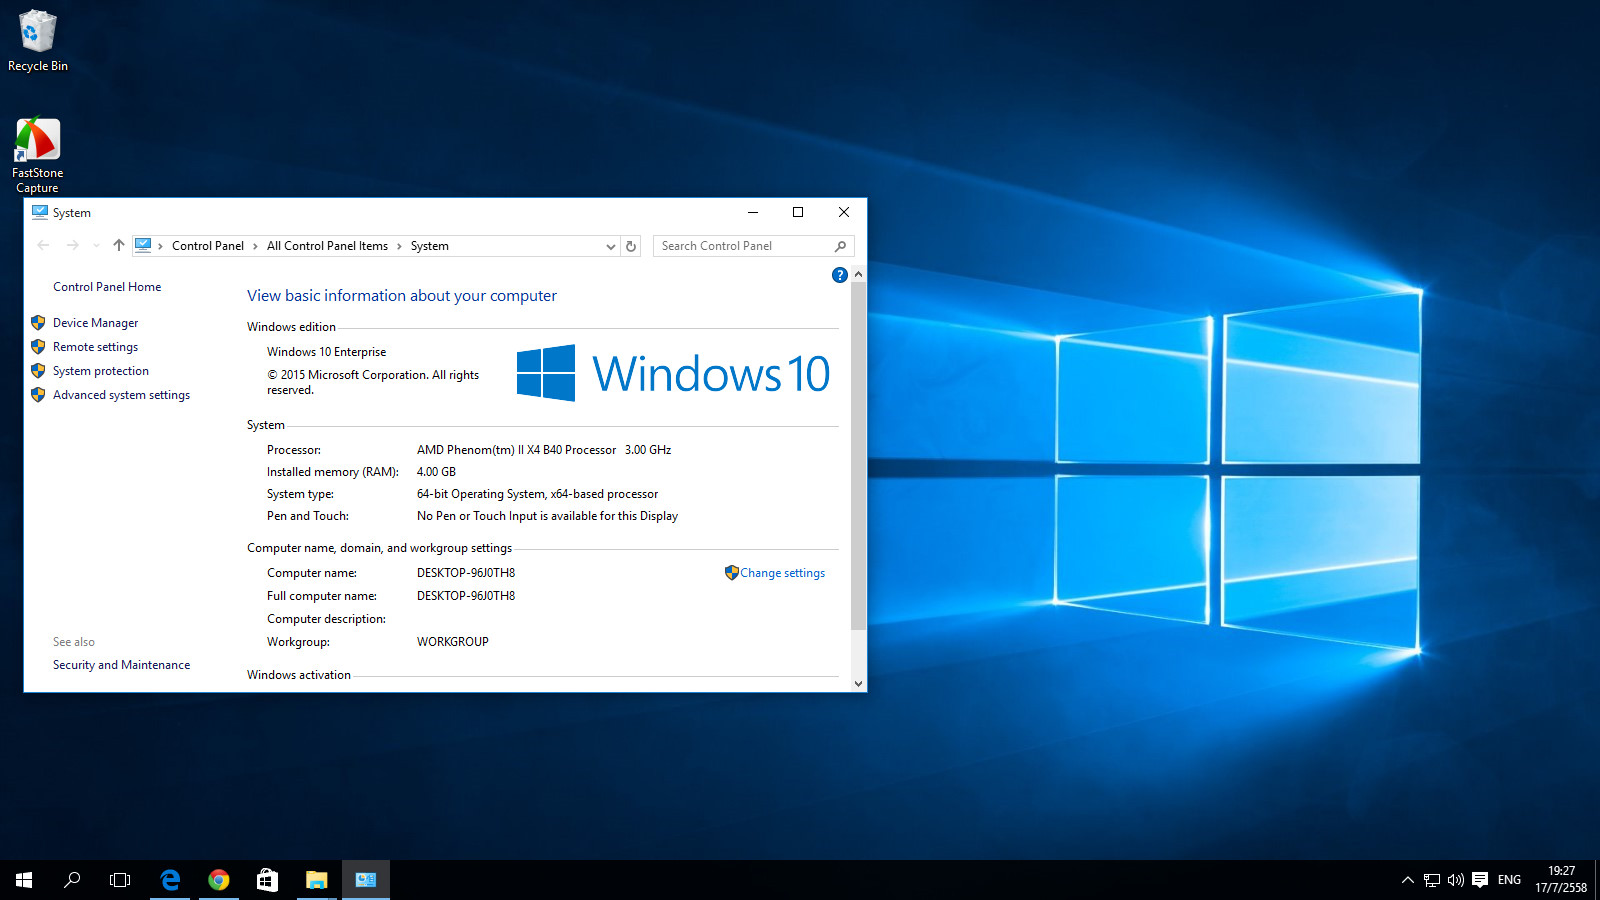Image resolution: width=1600 pixels, height=900 pixels.
Task: Expand the address bar history dropdown
Action: [610, 246]
